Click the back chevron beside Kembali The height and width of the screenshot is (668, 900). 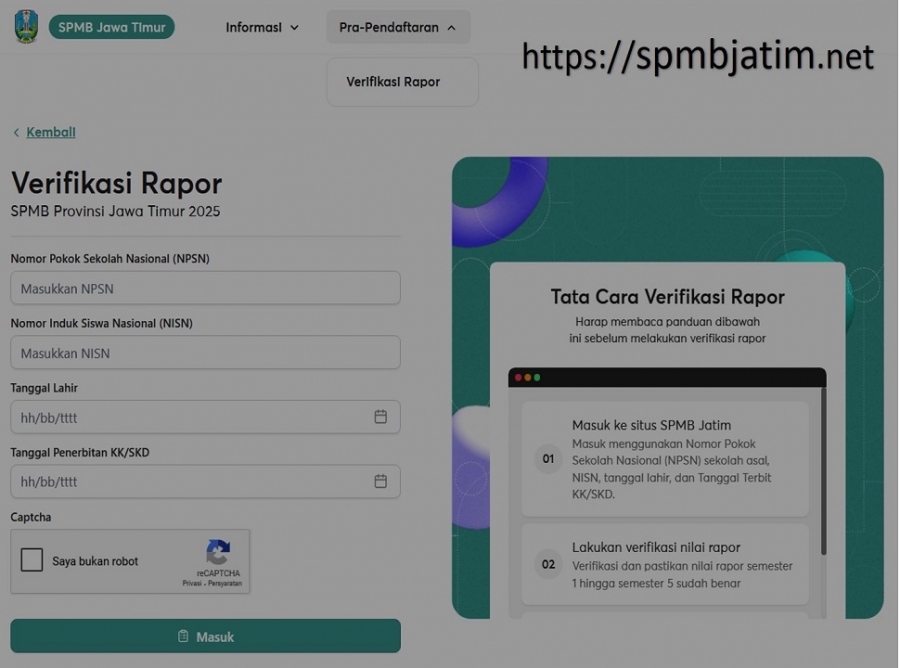point(15,132)
